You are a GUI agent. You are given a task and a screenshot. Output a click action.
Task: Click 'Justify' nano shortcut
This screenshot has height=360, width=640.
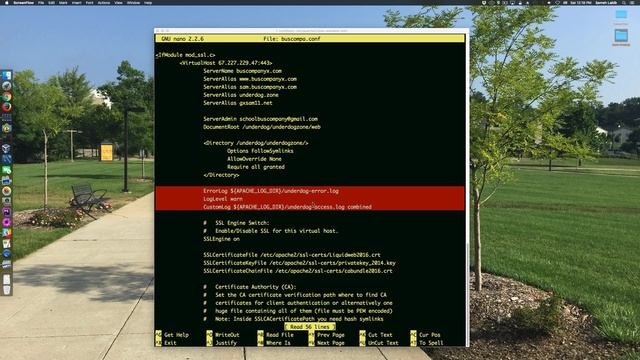[x=226, y=343]
